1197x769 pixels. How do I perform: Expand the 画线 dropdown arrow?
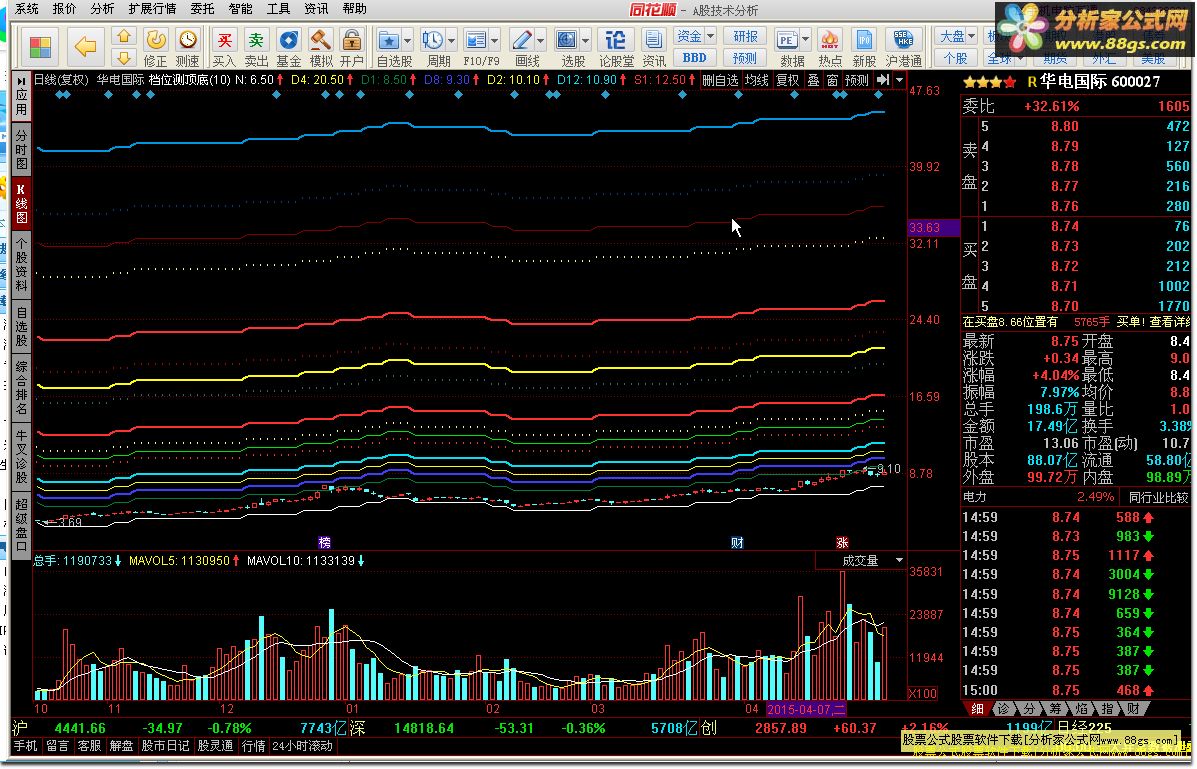click(541, 40)
